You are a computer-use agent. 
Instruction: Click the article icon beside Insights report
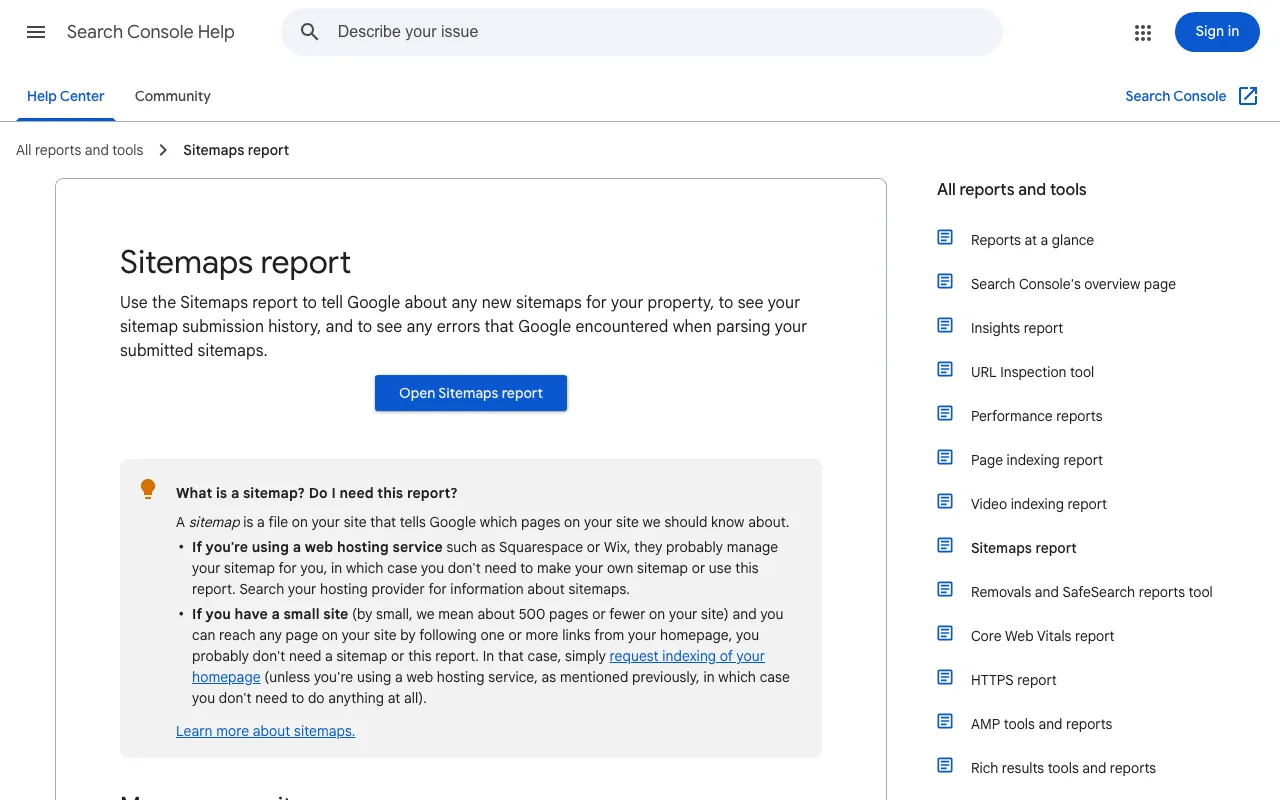point(945,326)
